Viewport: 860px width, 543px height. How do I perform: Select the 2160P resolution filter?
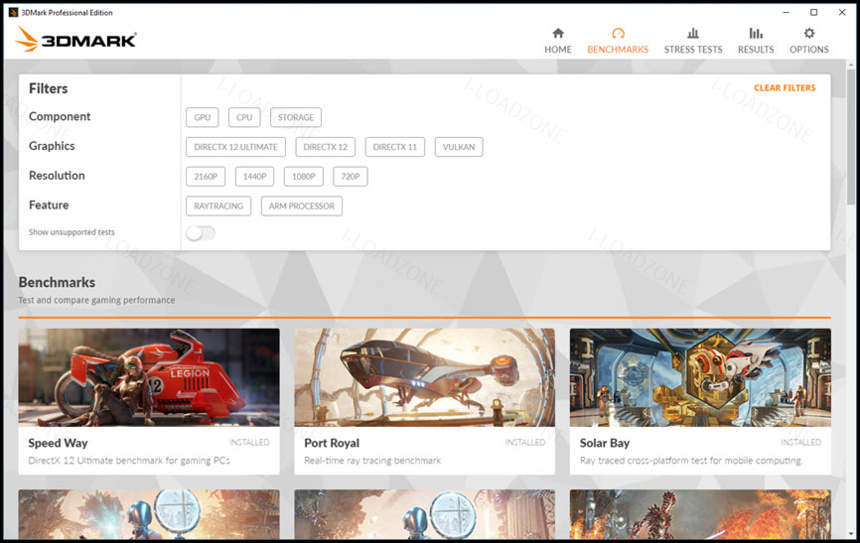point(206,177)
